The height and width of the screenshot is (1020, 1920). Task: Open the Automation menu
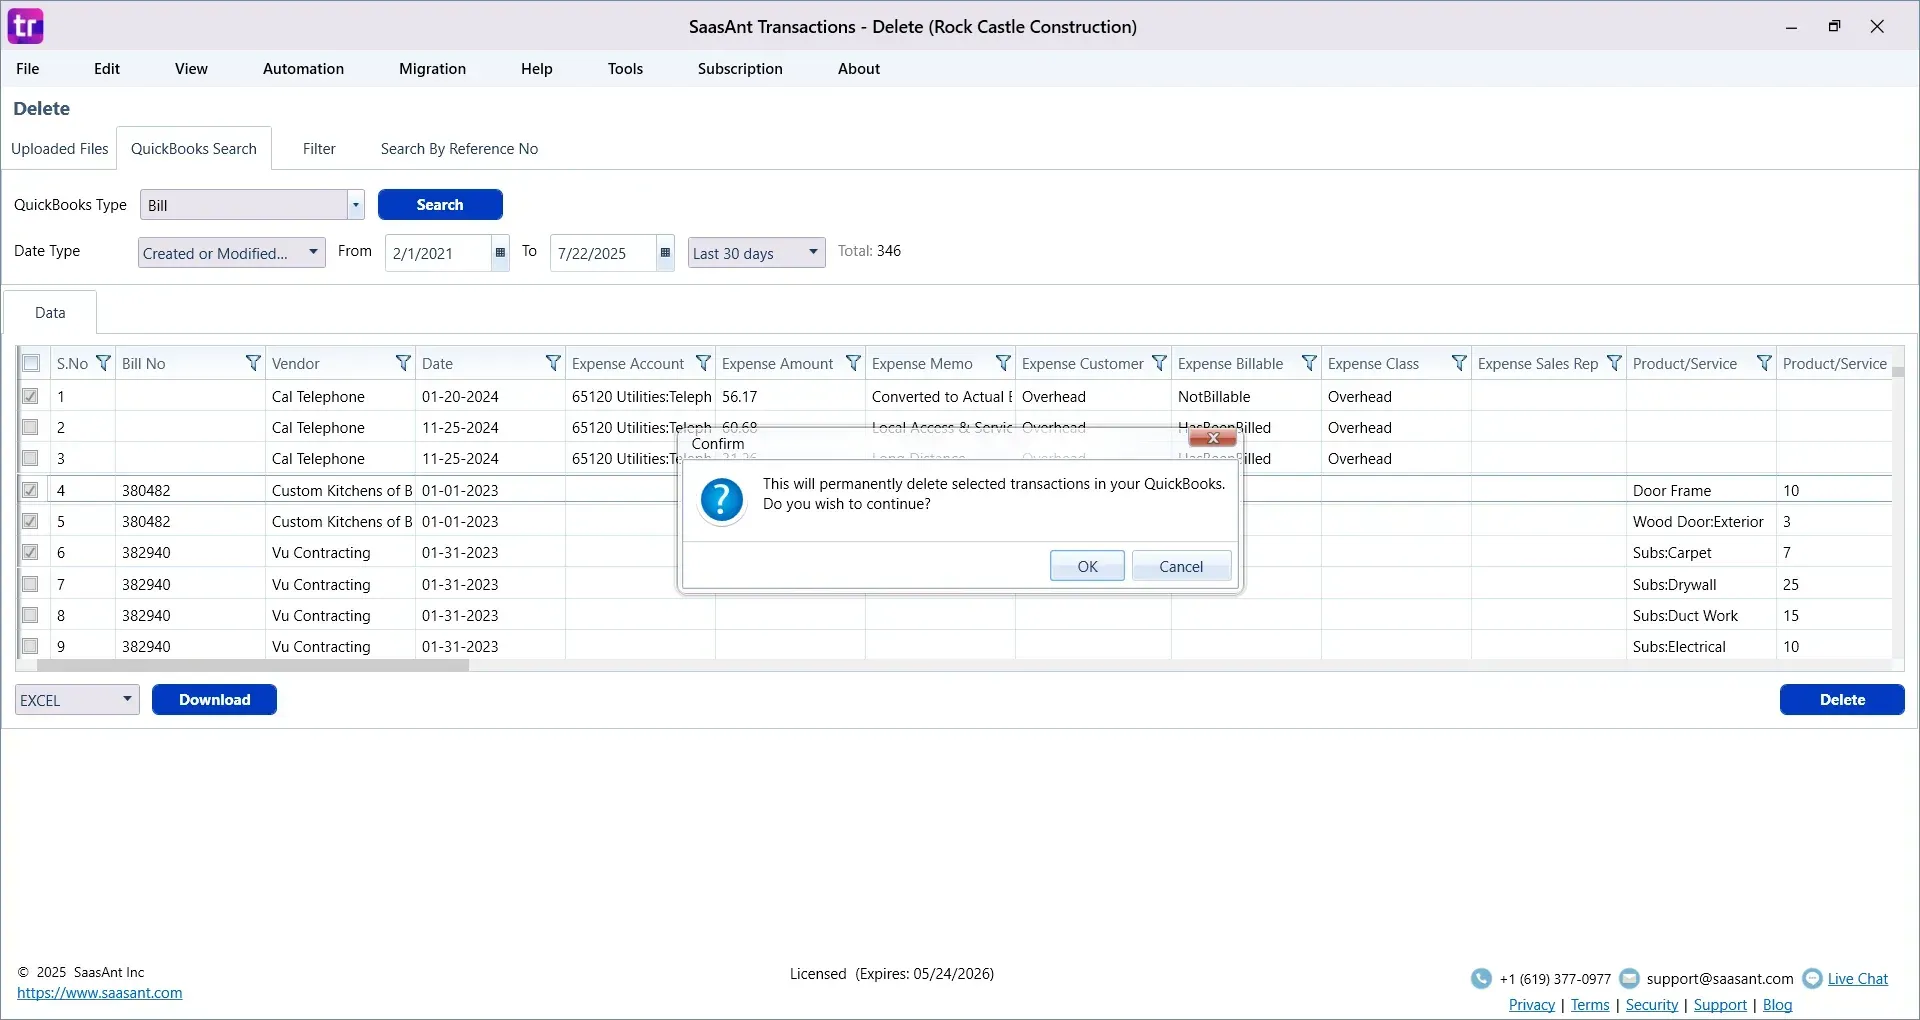click(303, 69)
